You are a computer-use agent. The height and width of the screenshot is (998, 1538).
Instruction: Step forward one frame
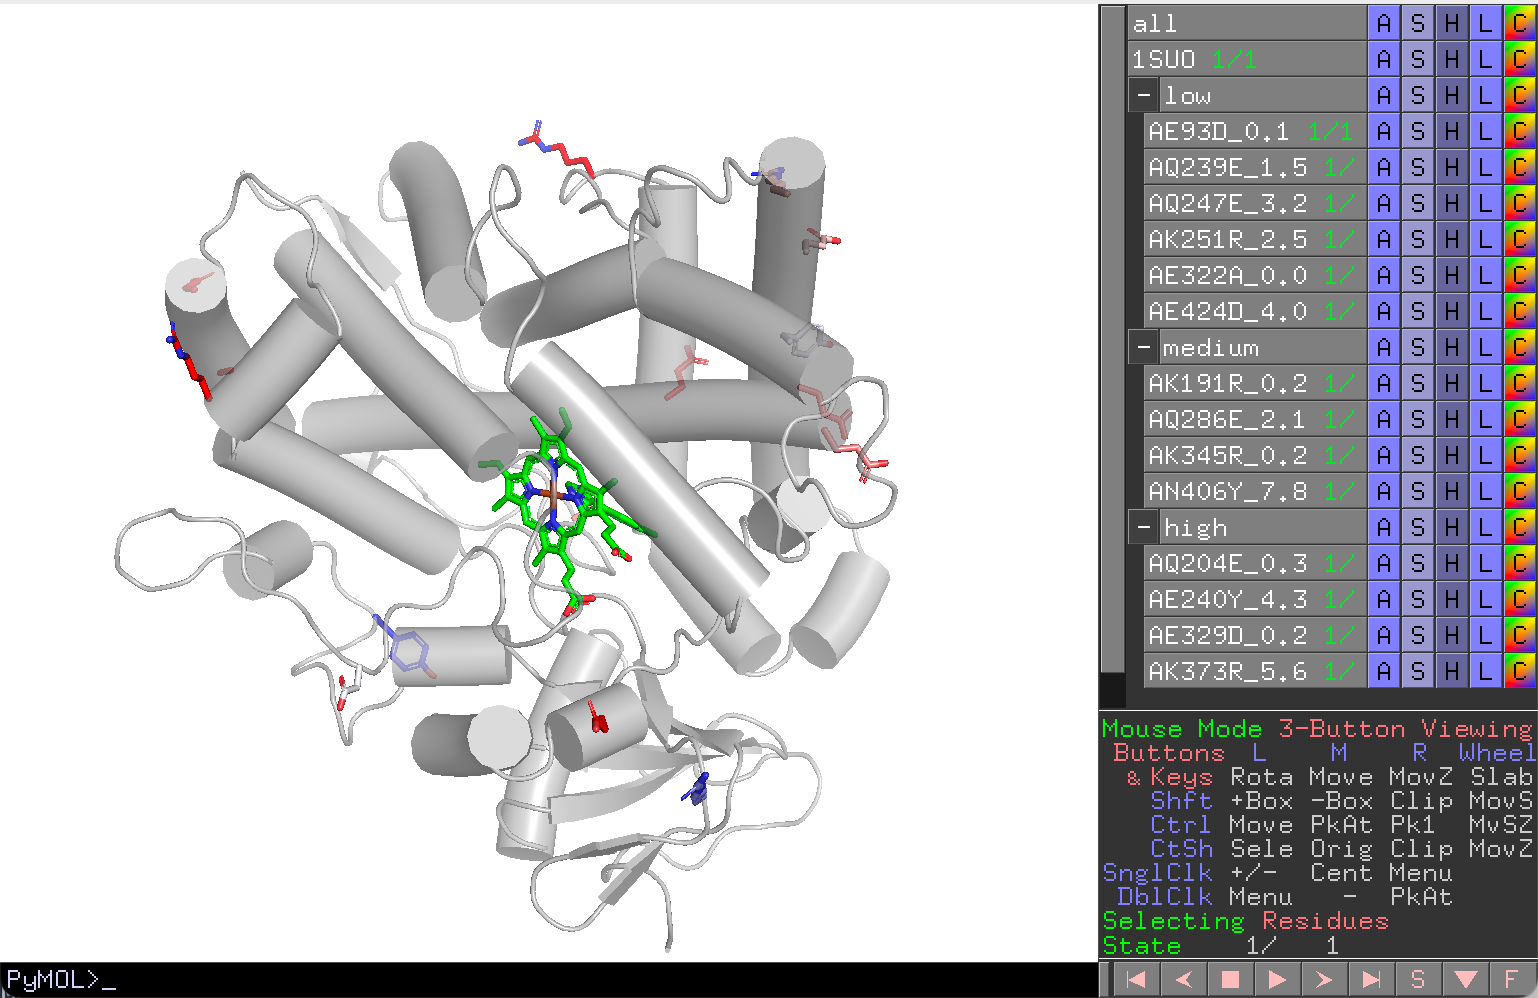coord(1324,980)
